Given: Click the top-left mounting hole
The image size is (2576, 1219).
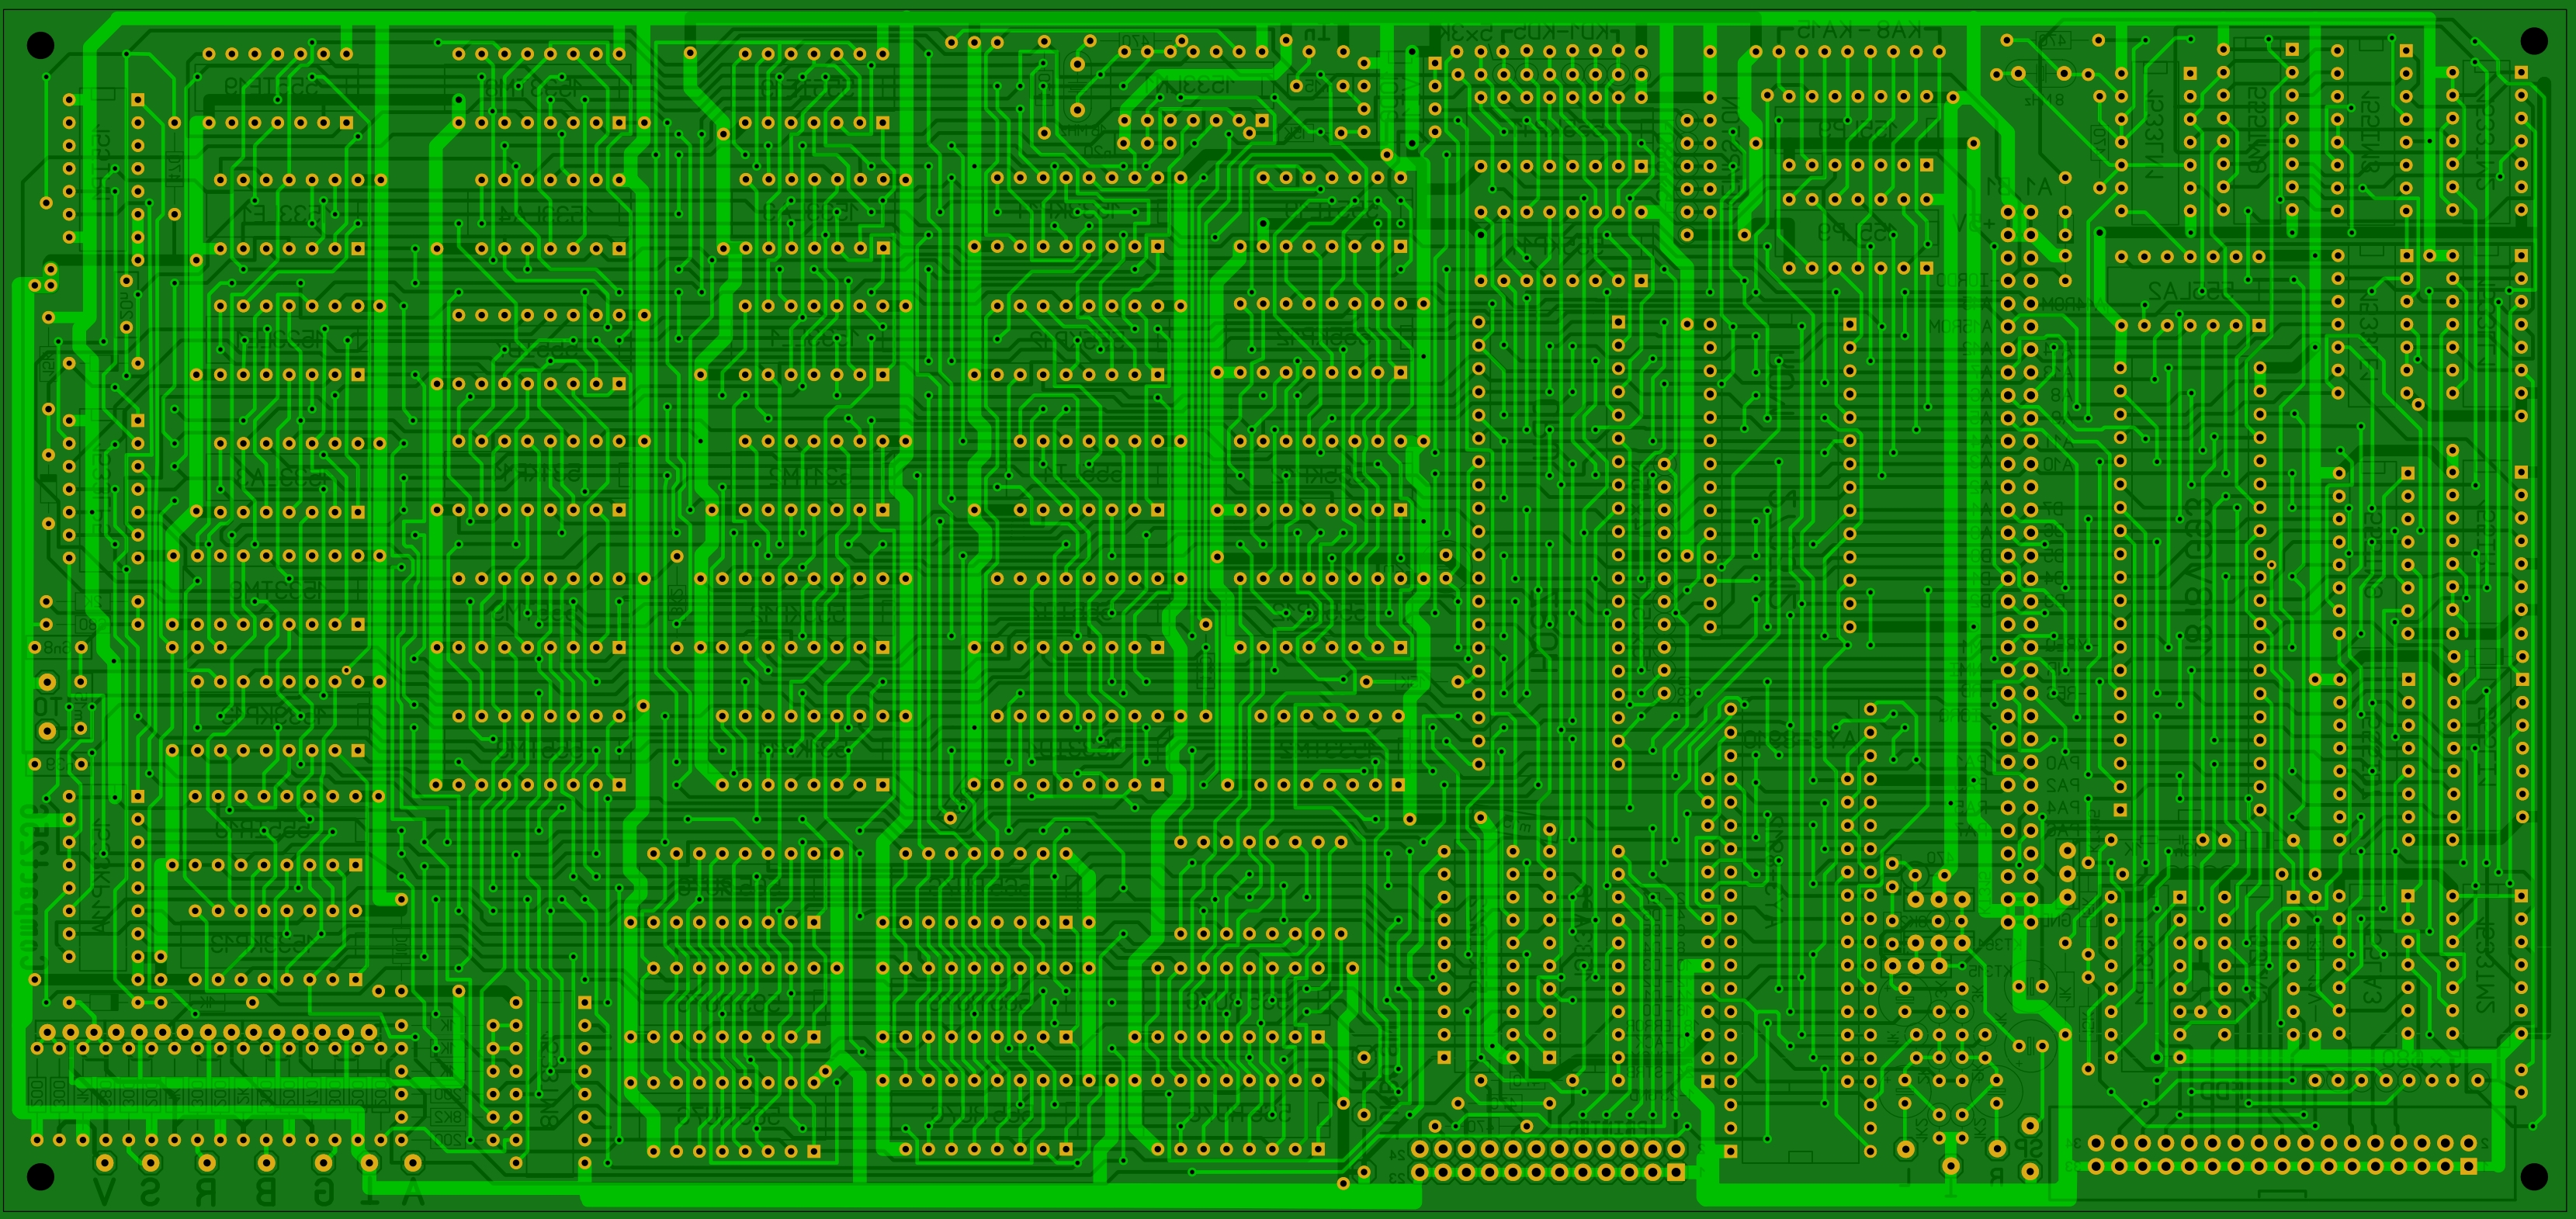Looking at the screenshot, I should point(40,45).
